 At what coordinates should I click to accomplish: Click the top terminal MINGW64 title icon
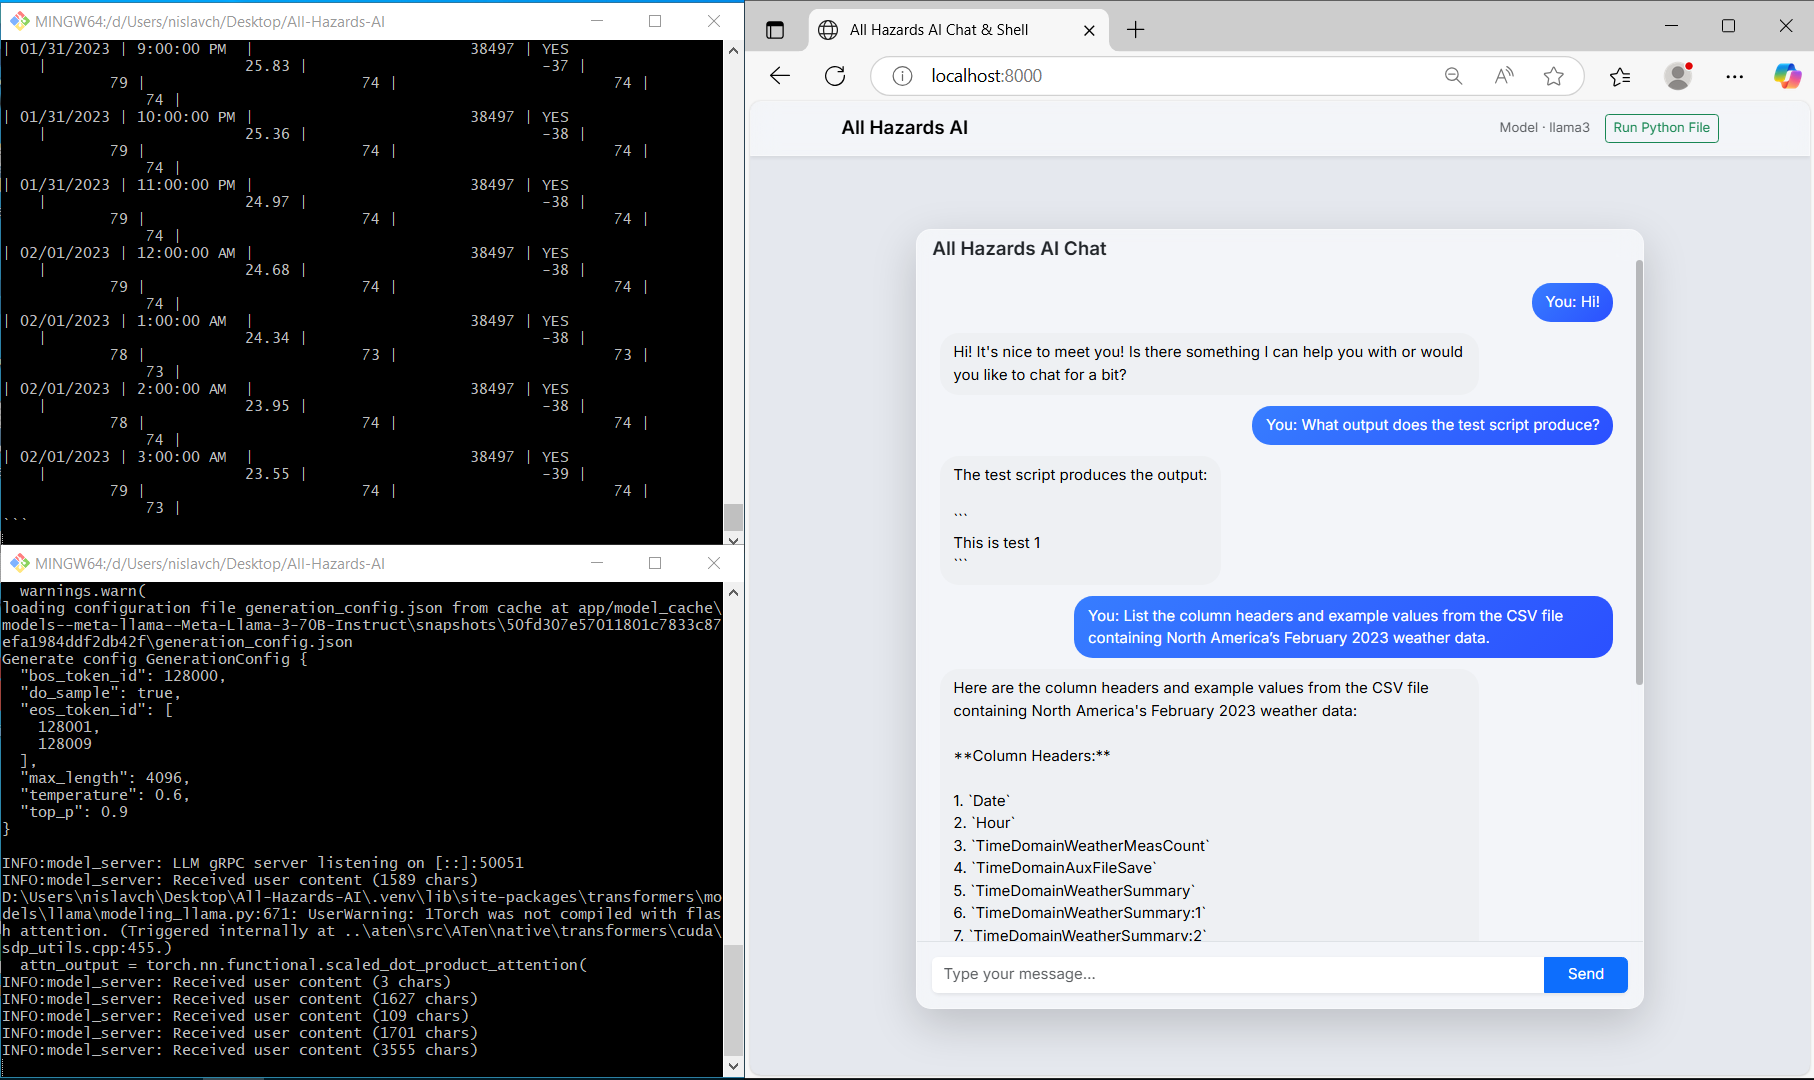pyautogui.click(x=19, y=21)
